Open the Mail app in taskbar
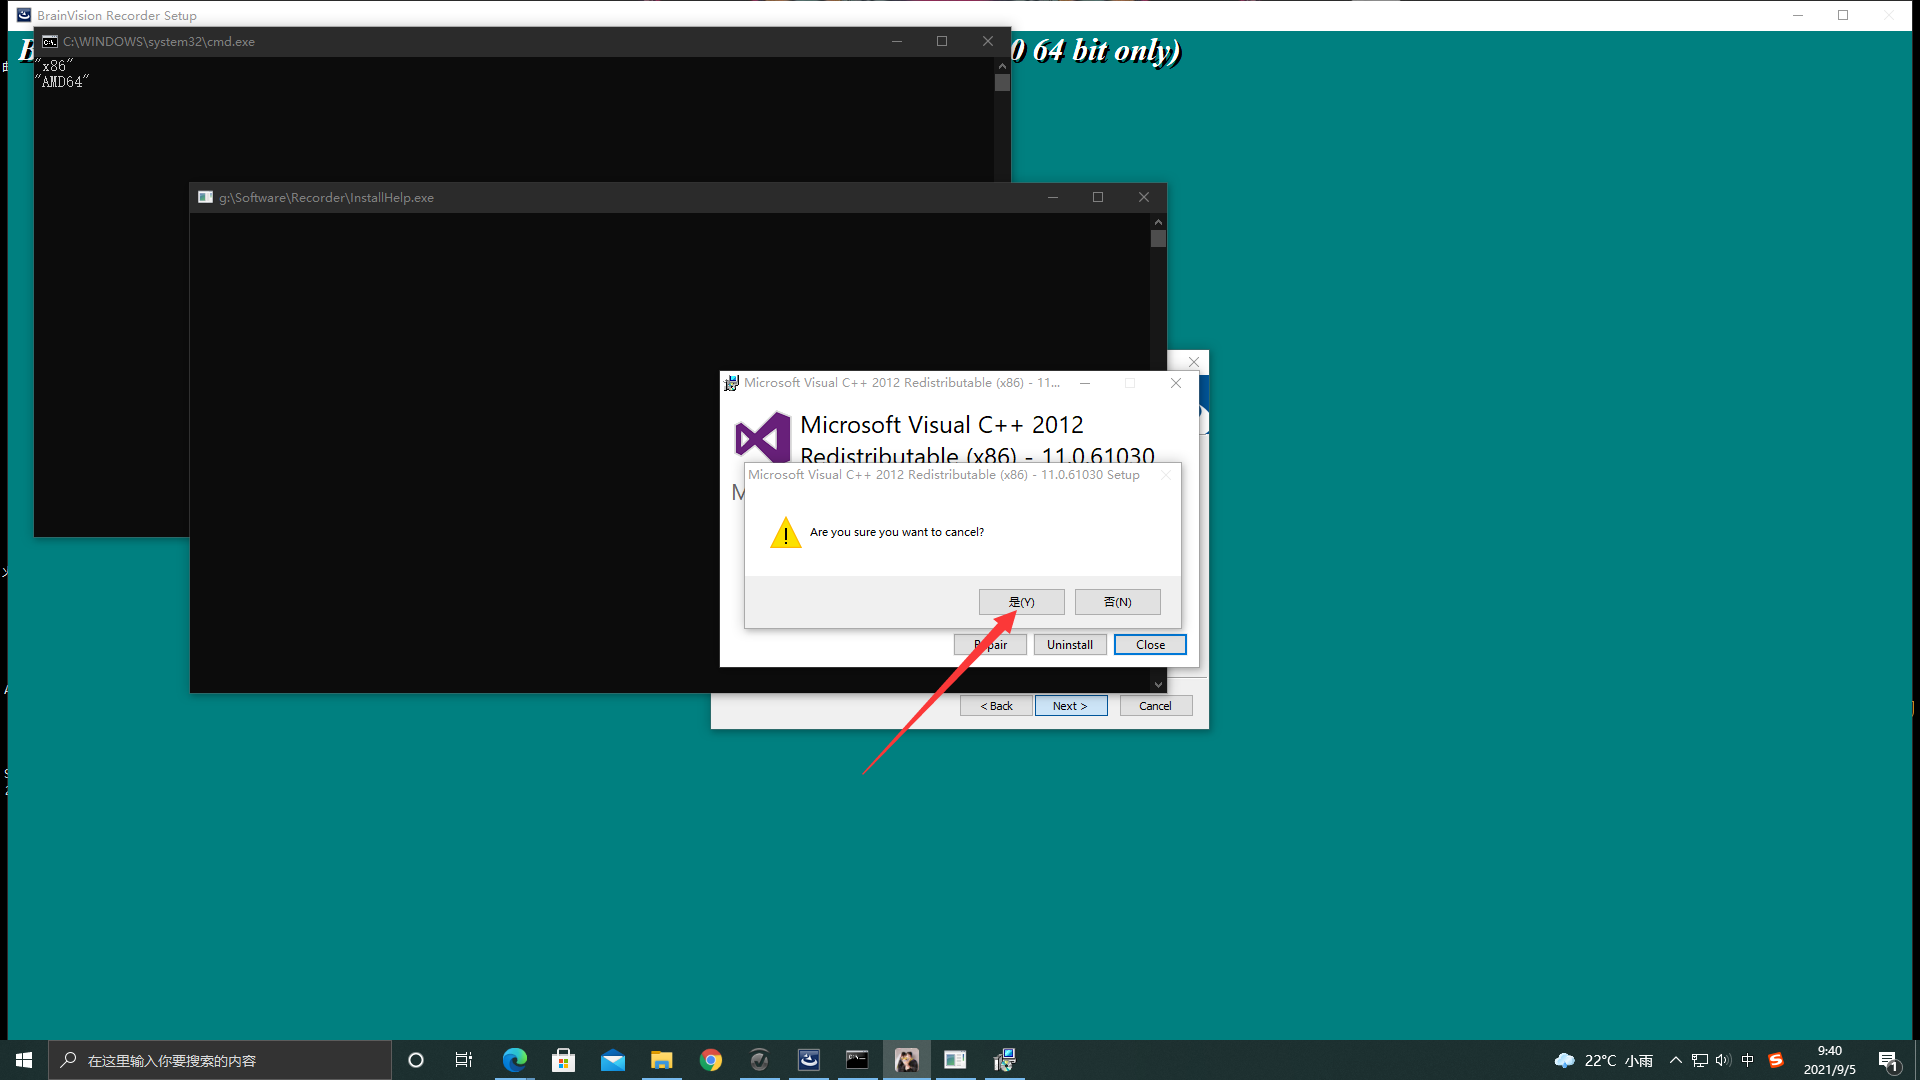This screenshot has height=1080, width=1920. [613, 1060]
